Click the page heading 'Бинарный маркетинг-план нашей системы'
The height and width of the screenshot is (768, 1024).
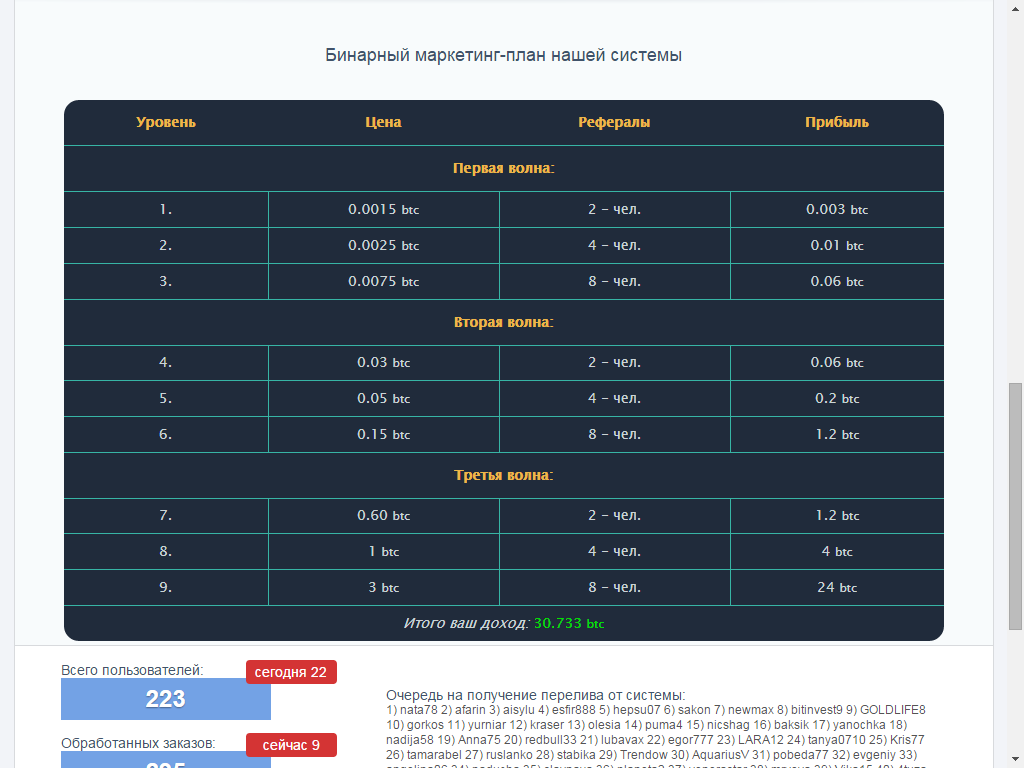[504, 56]
